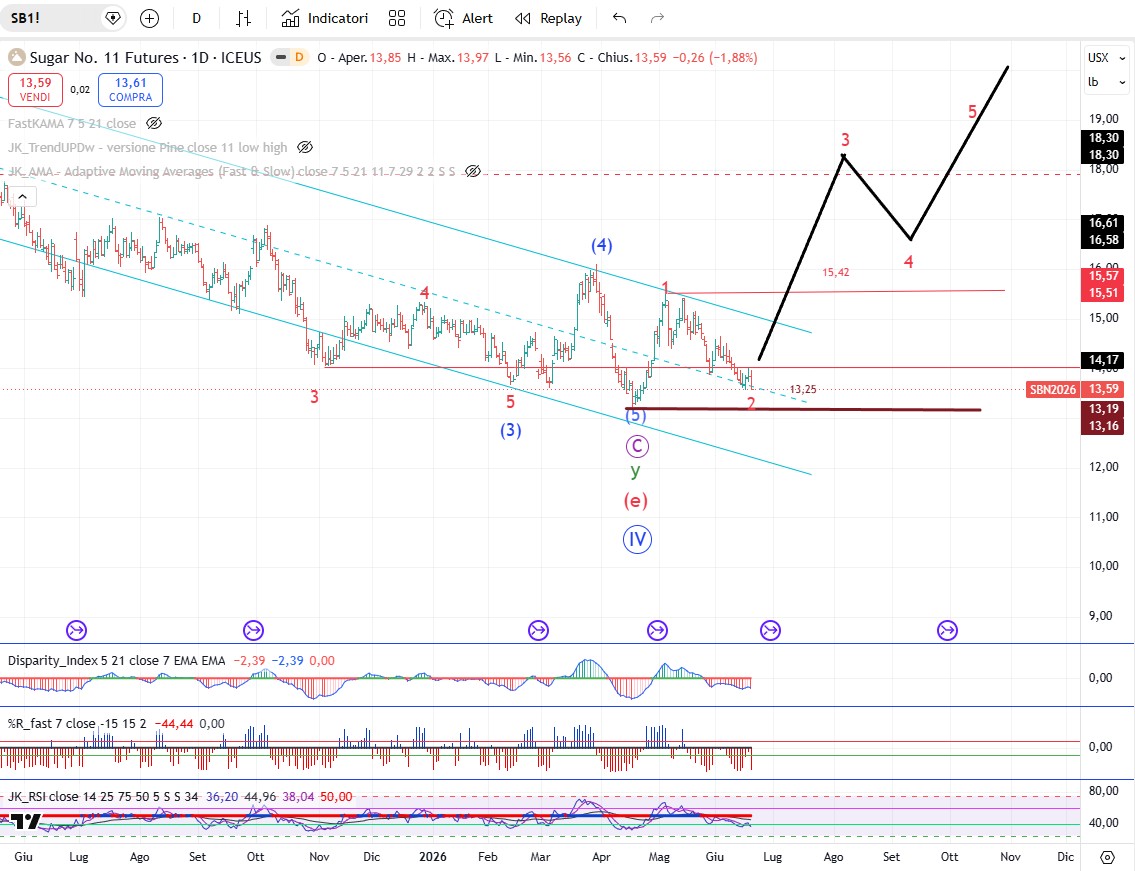Add a symbol with the plus icon
This screenshot has height=871, width=1135.
click(149, 18)
